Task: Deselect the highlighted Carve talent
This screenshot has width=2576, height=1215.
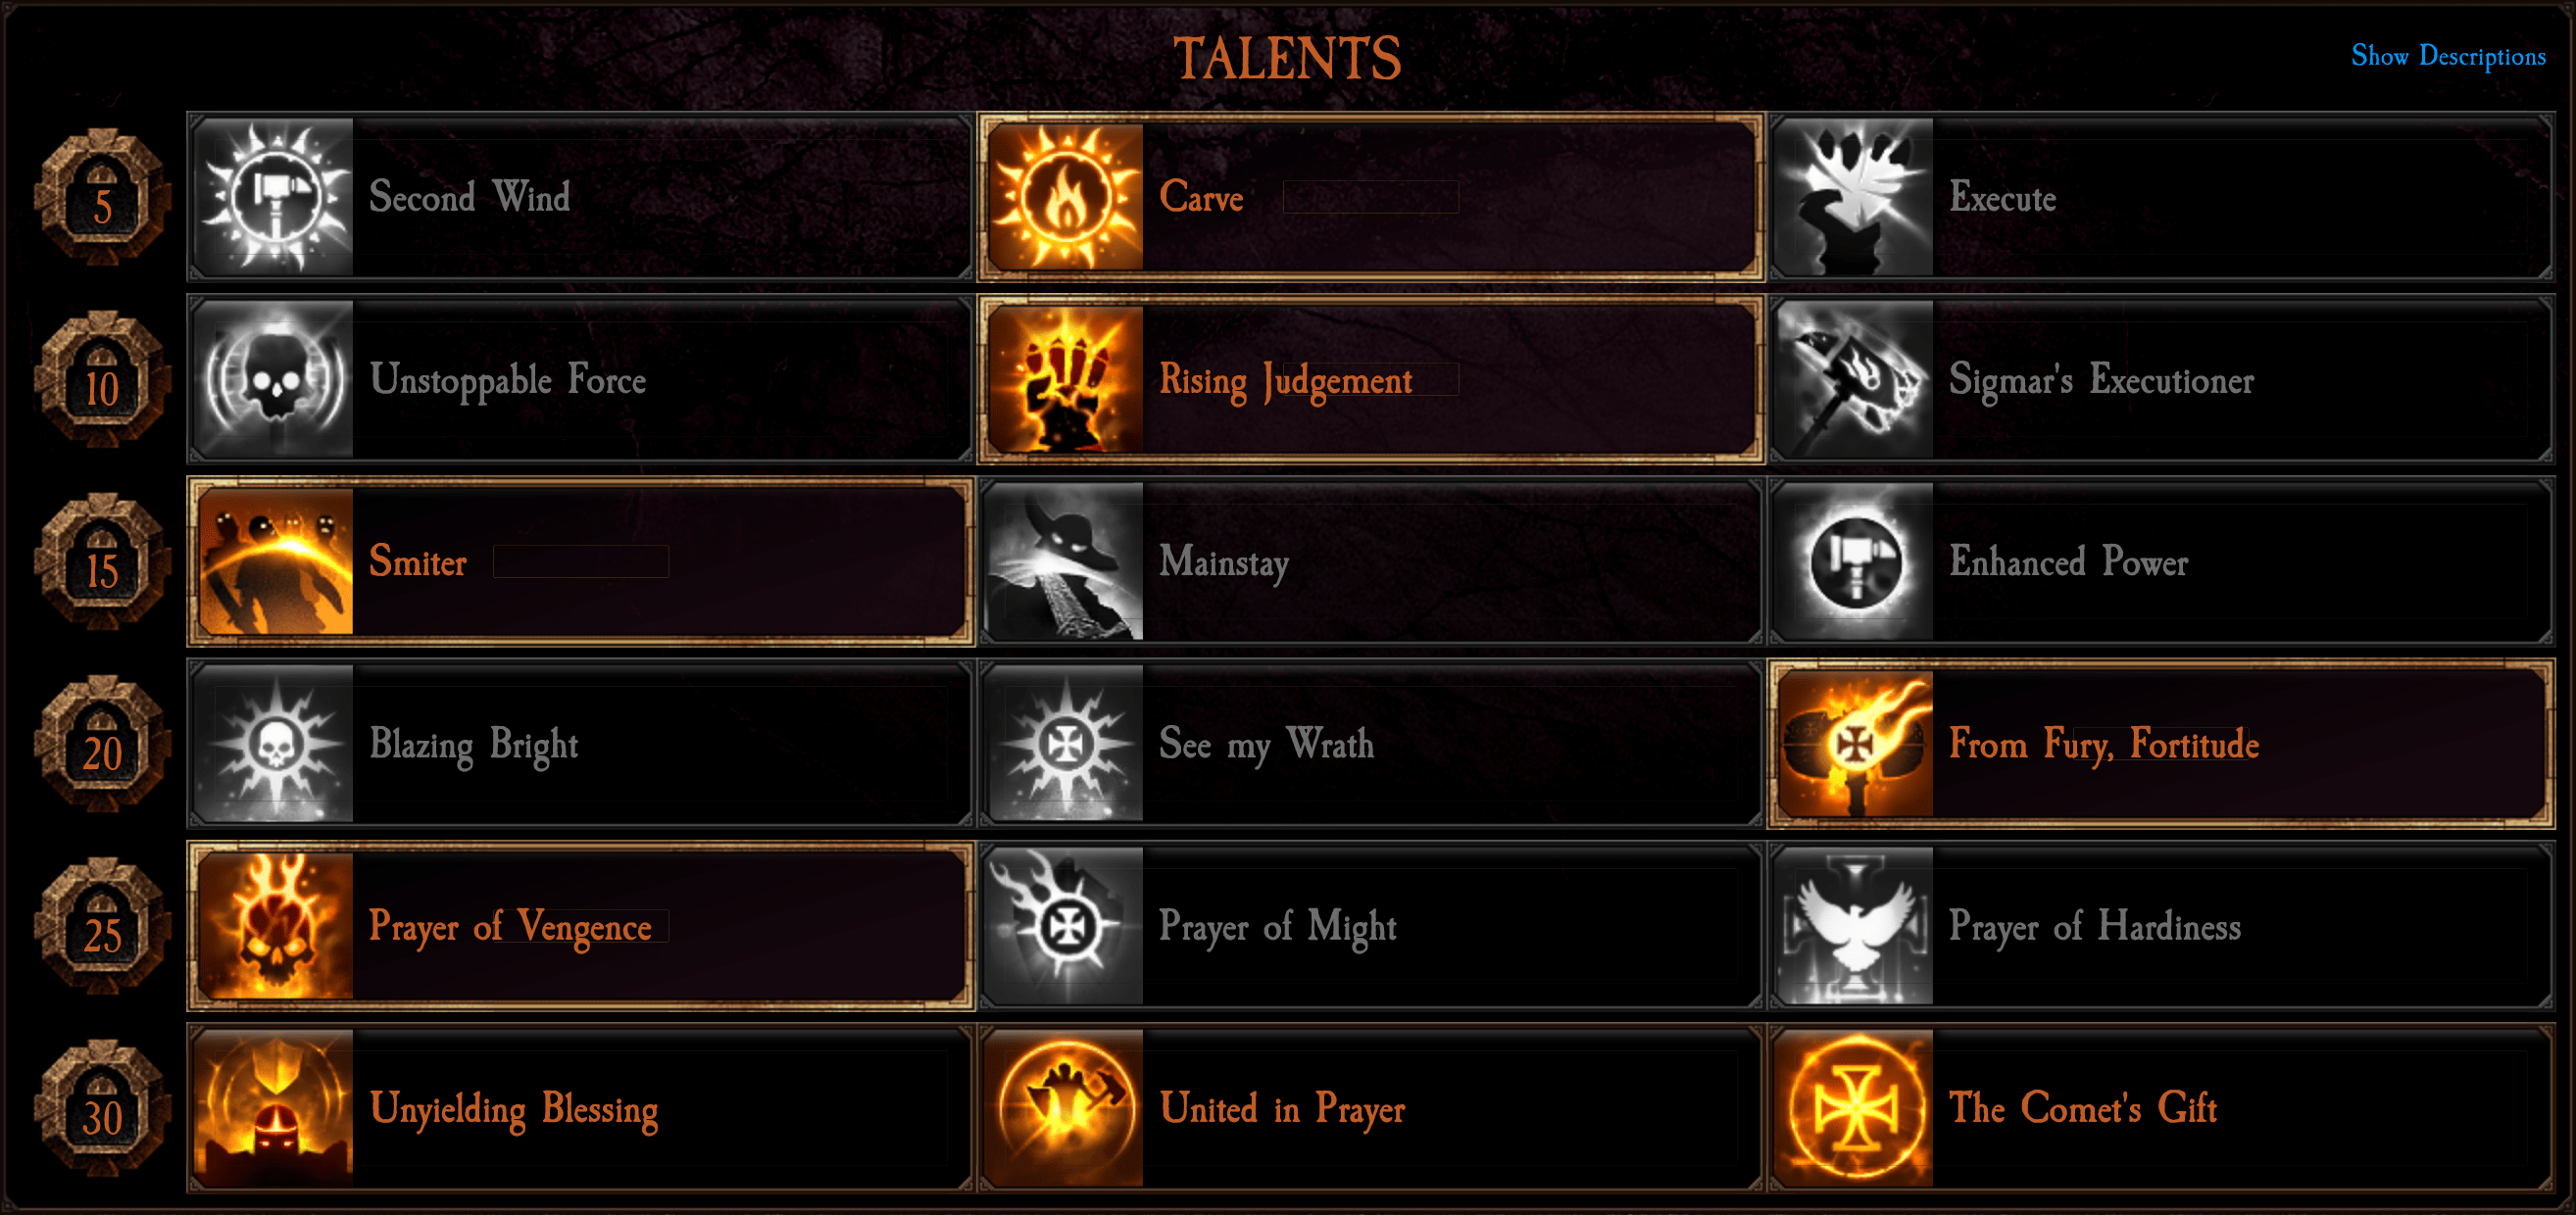Action: pyautogui.click(x=1371, y=197)
